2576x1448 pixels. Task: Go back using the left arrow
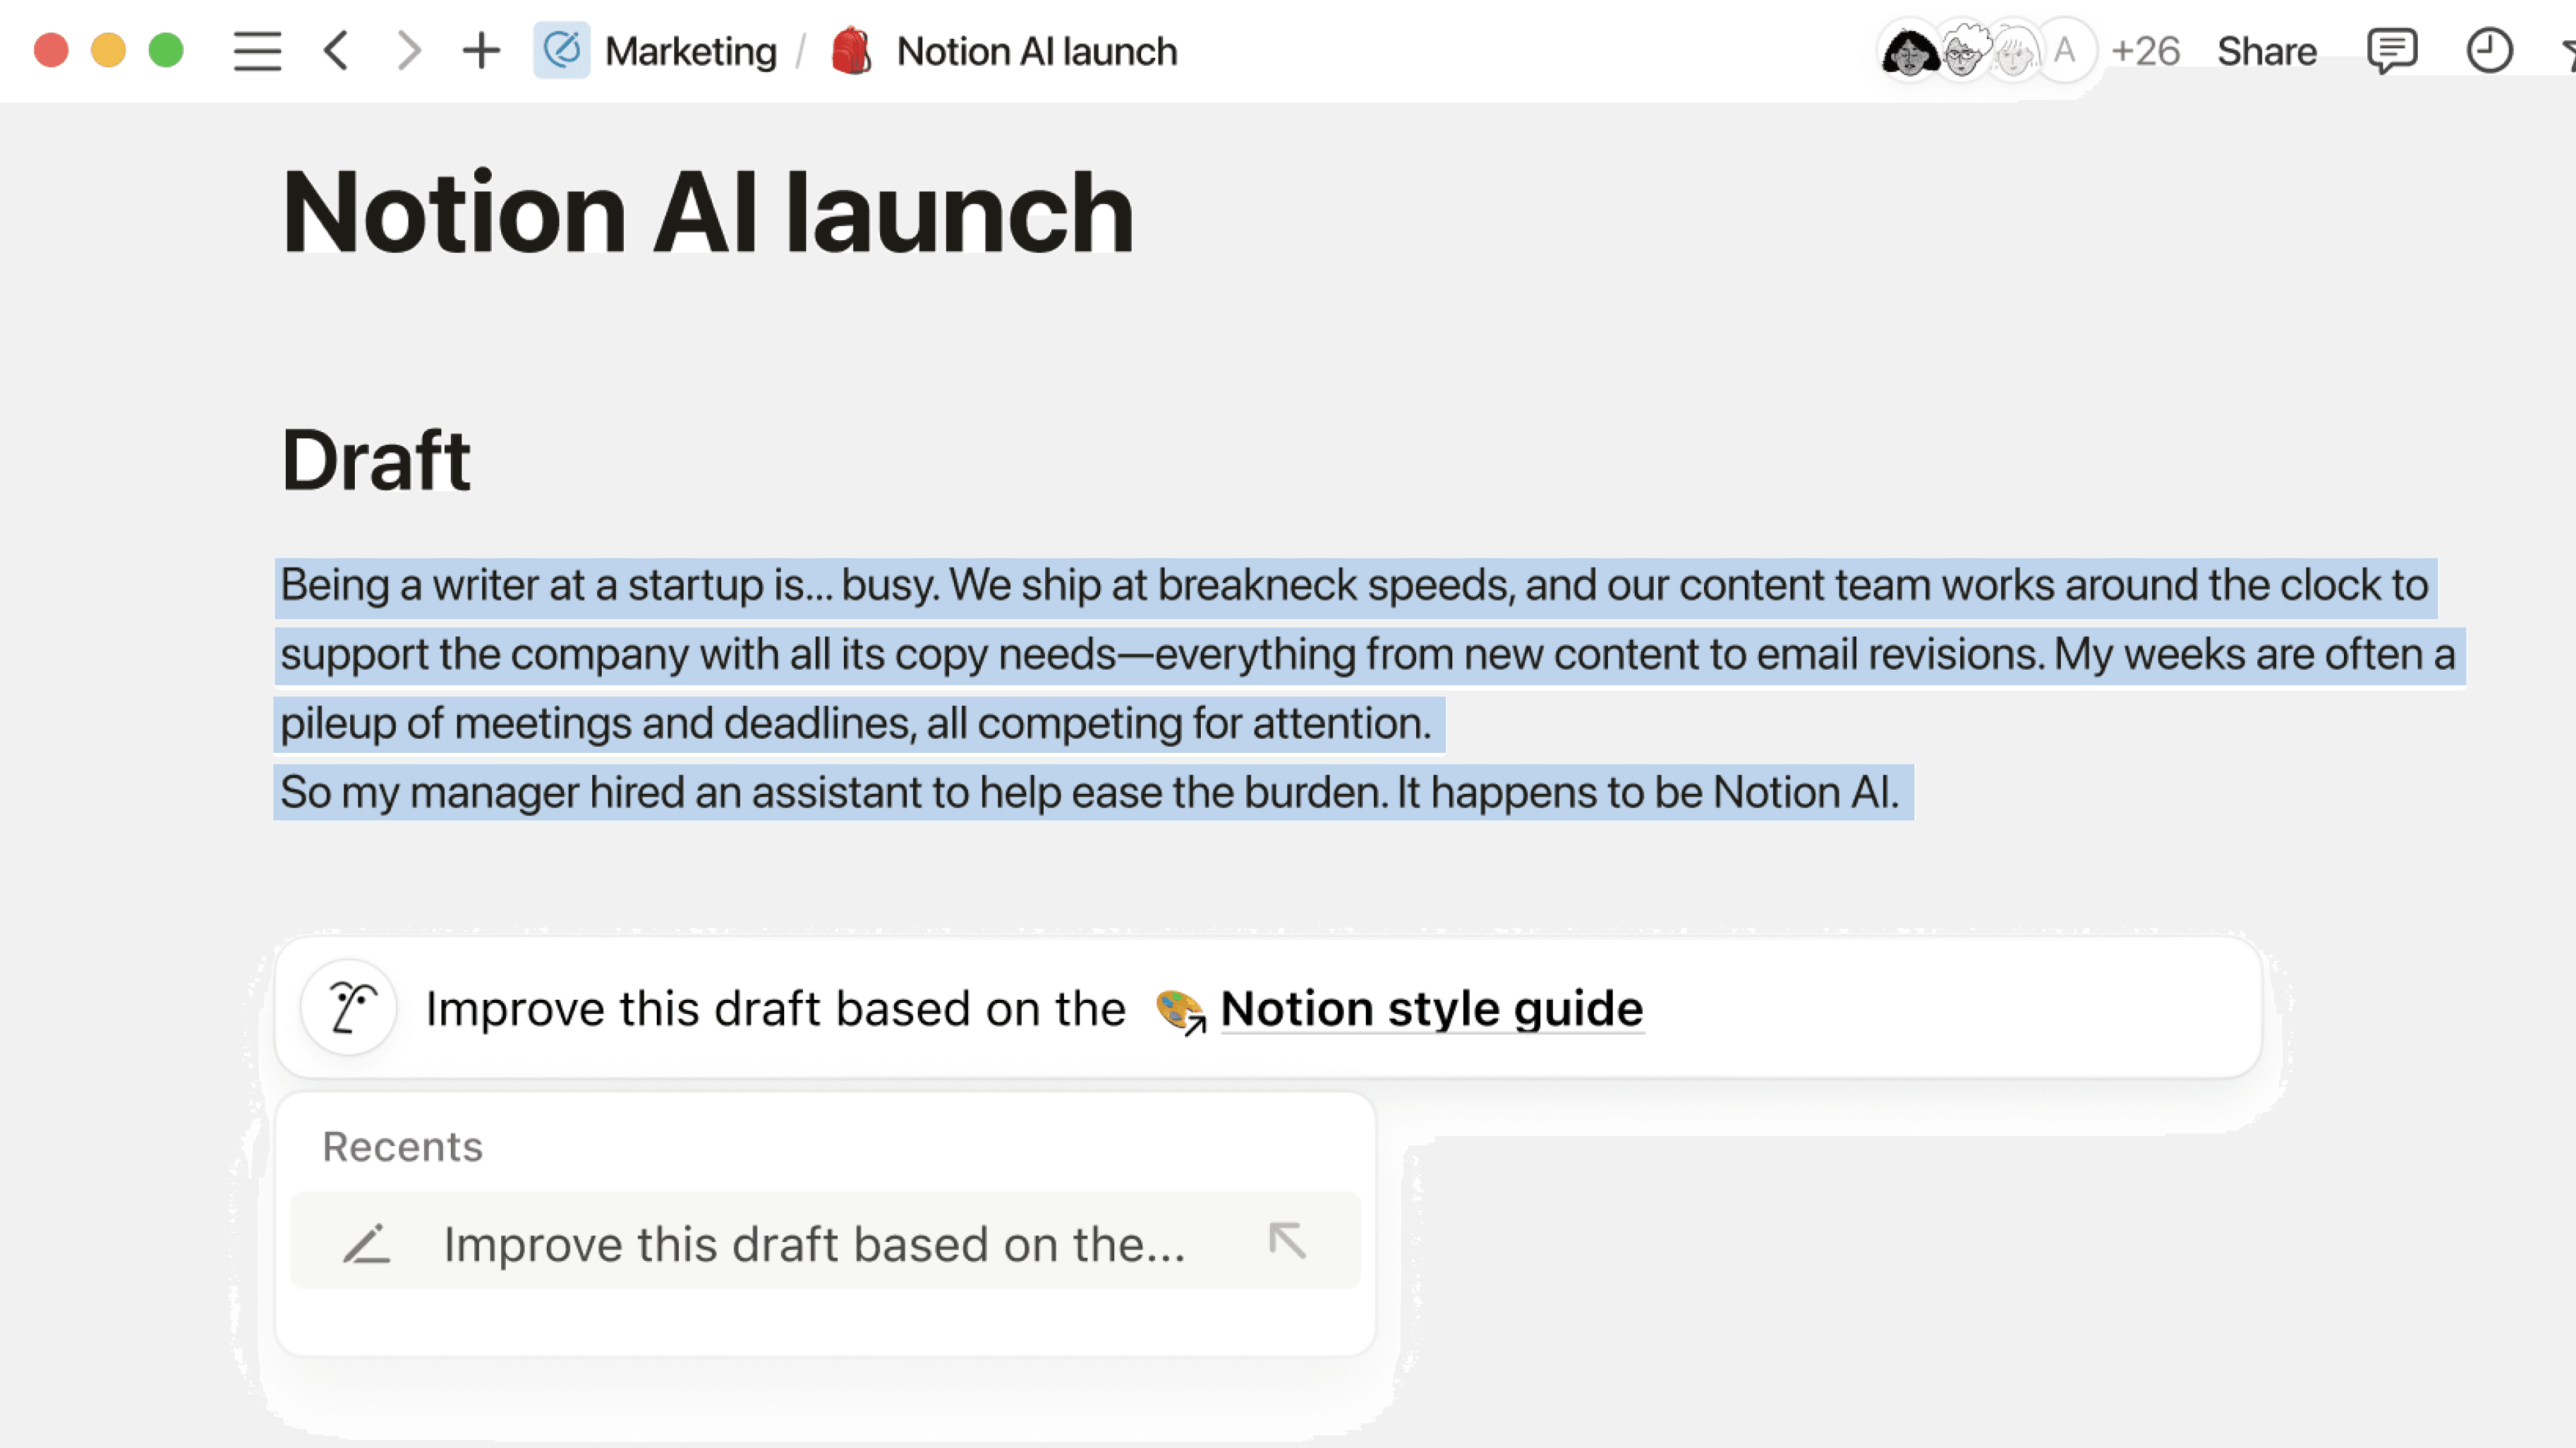[337, 51]
